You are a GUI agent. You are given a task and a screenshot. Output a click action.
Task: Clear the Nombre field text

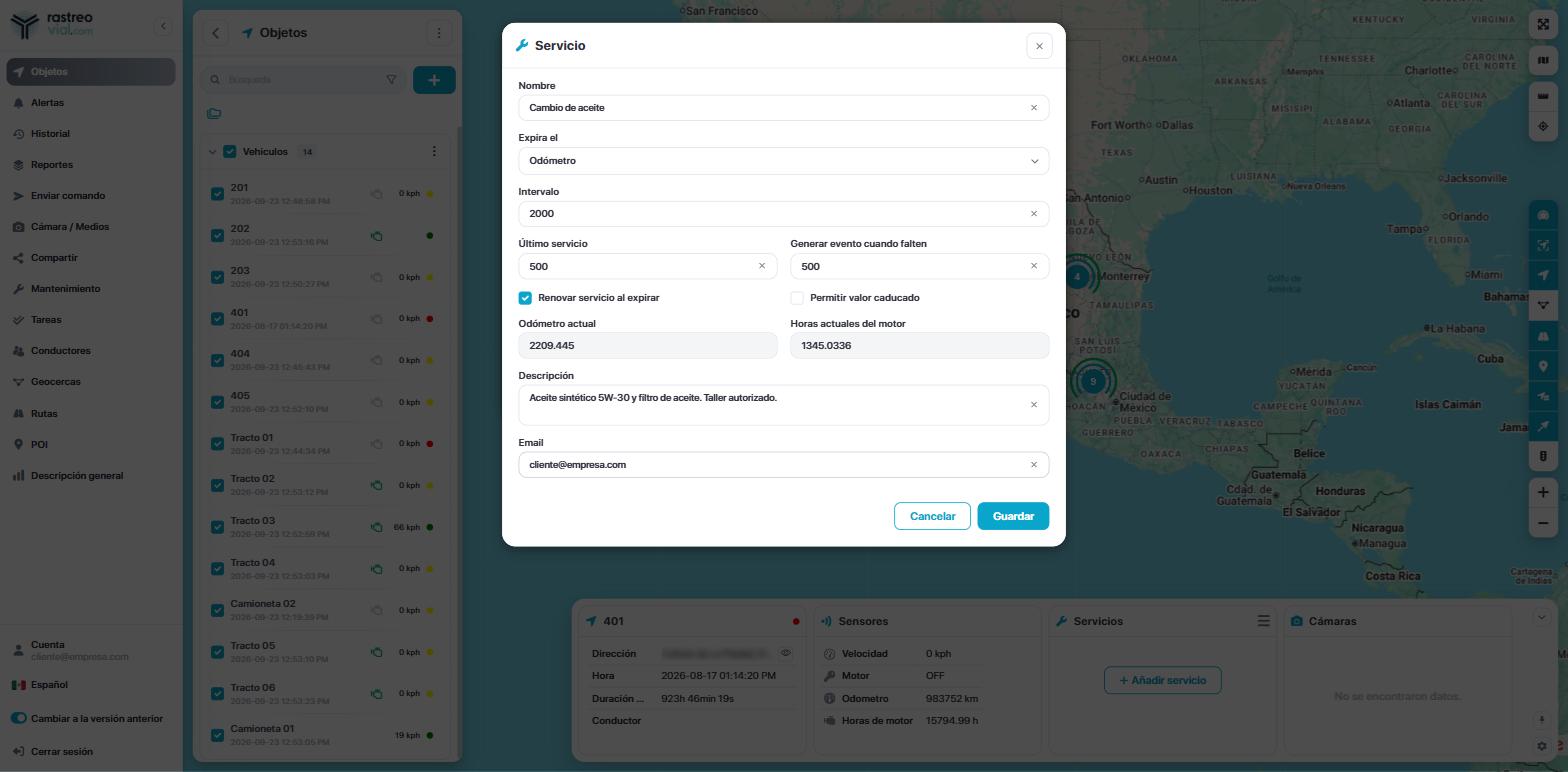1034,108
